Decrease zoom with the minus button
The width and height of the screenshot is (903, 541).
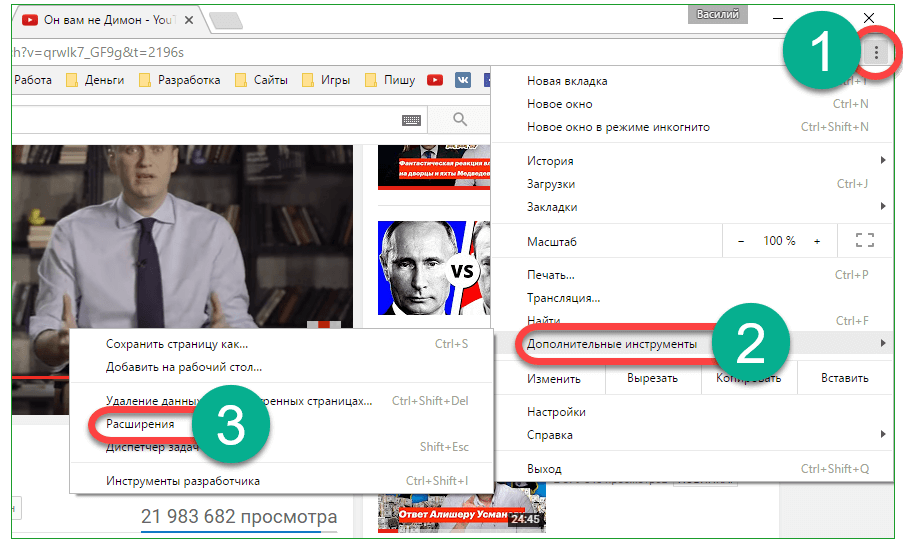tap(741, 241)
